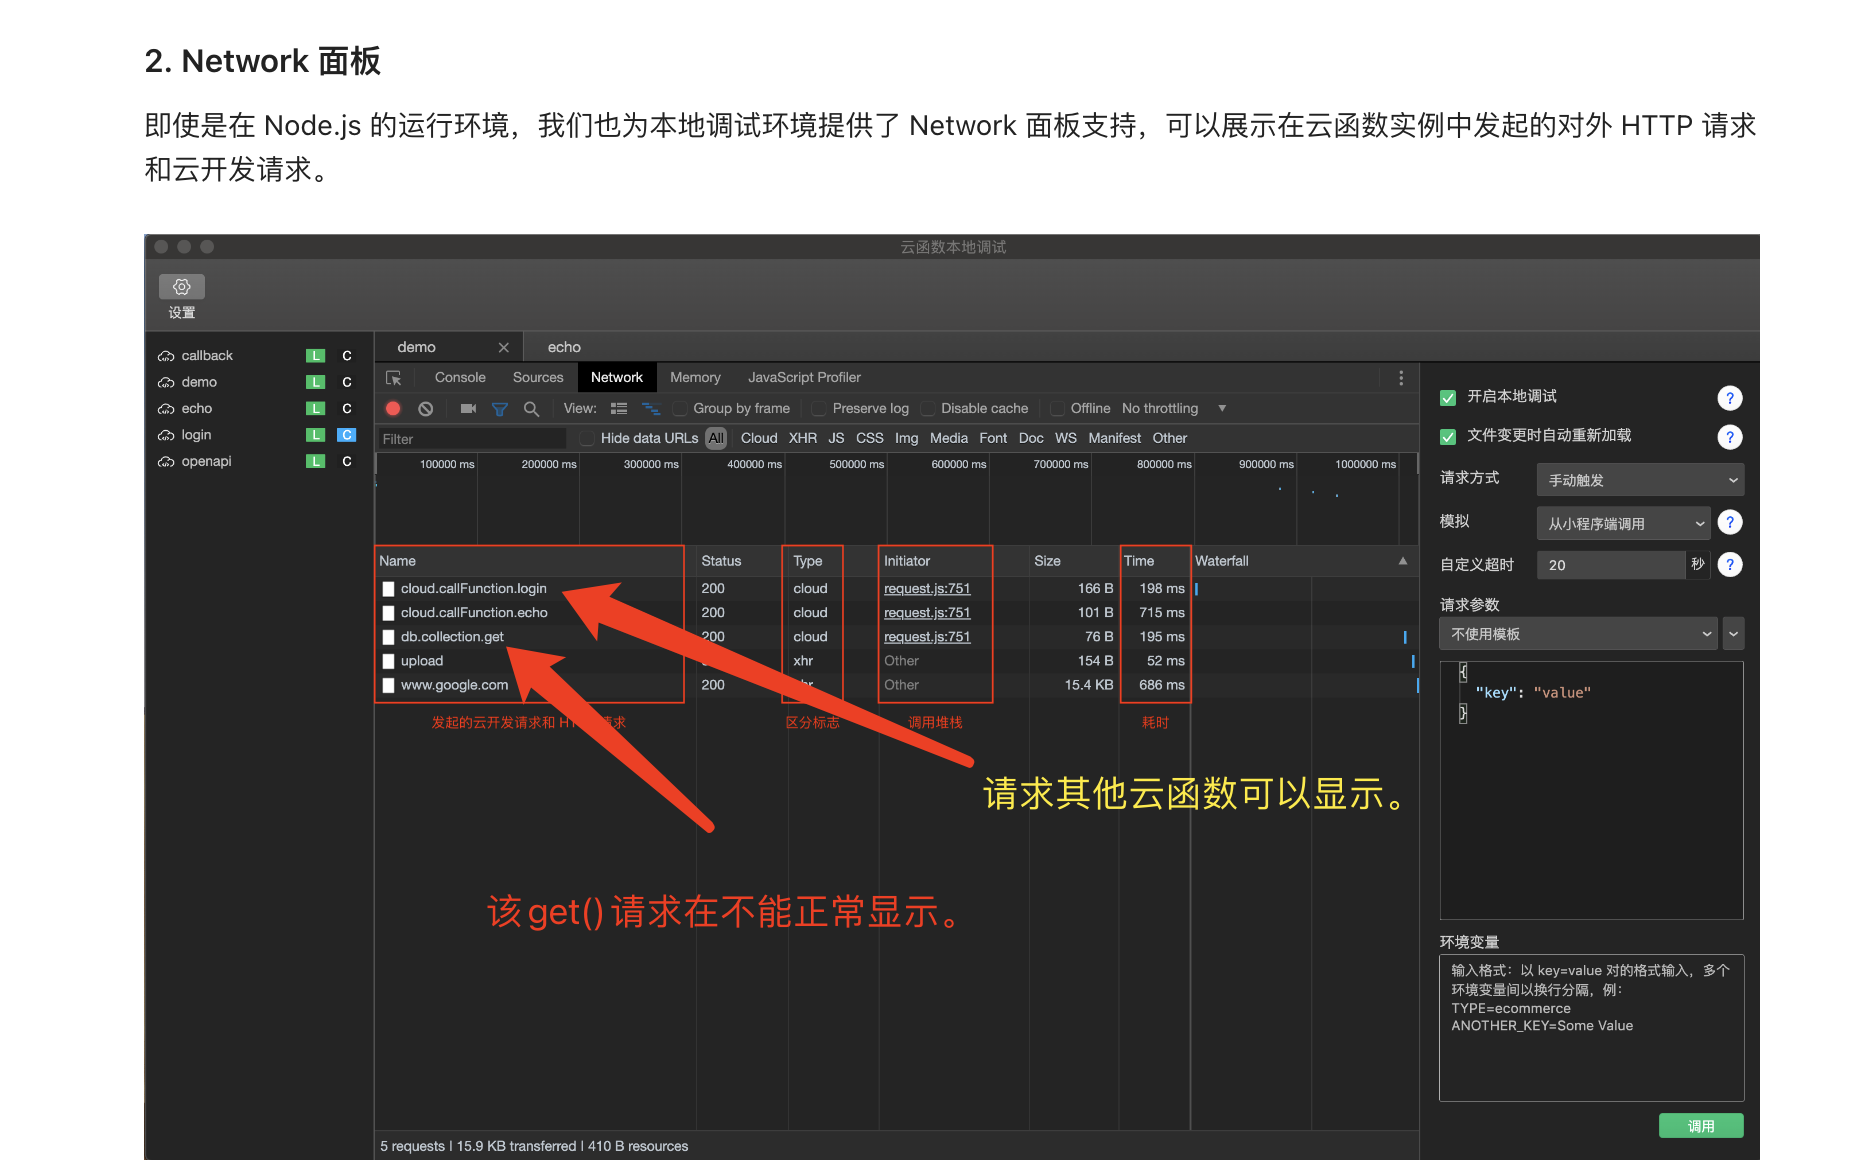Click the 环境变量 text area
Screen dimensions: 1864x1176
click(1591, 1028)
